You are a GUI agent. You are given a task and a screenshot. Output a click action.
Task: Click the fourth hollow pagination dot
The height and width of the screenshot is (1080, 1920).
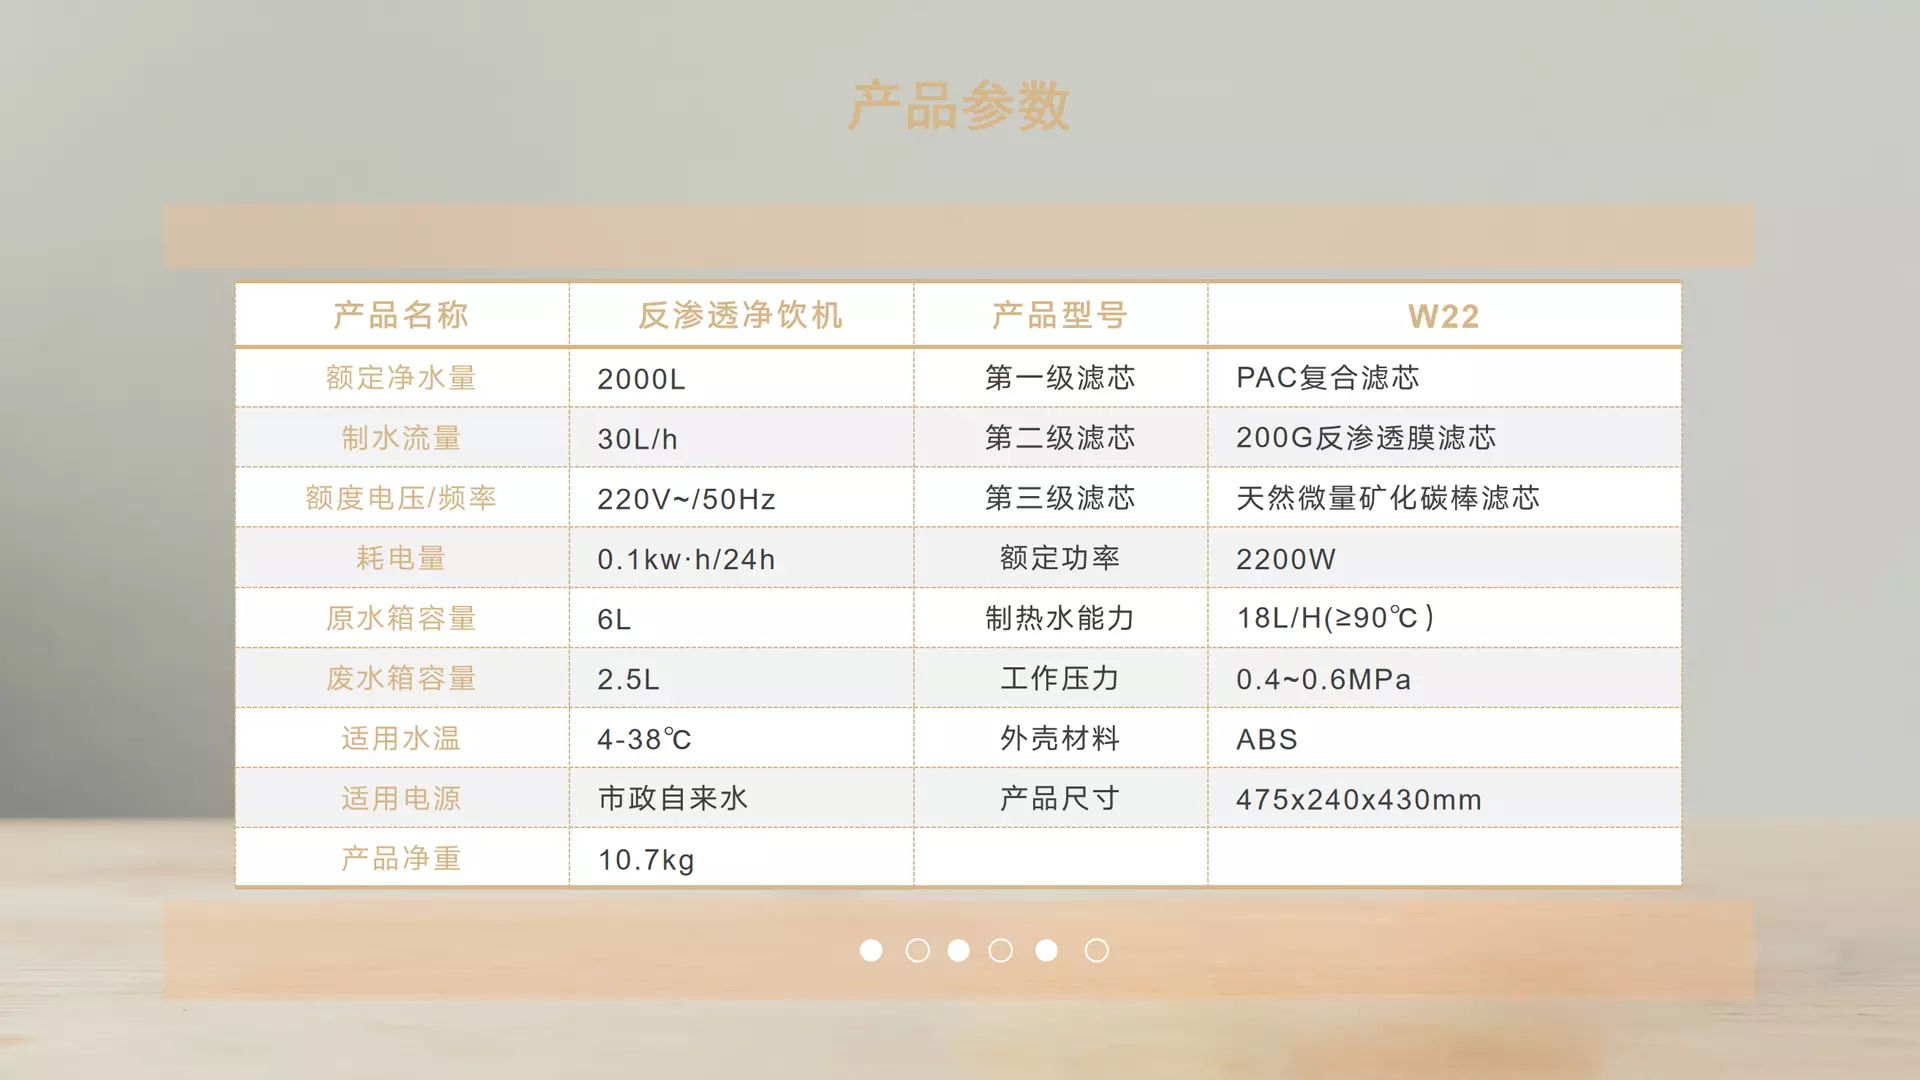[x=1000, y=950]
